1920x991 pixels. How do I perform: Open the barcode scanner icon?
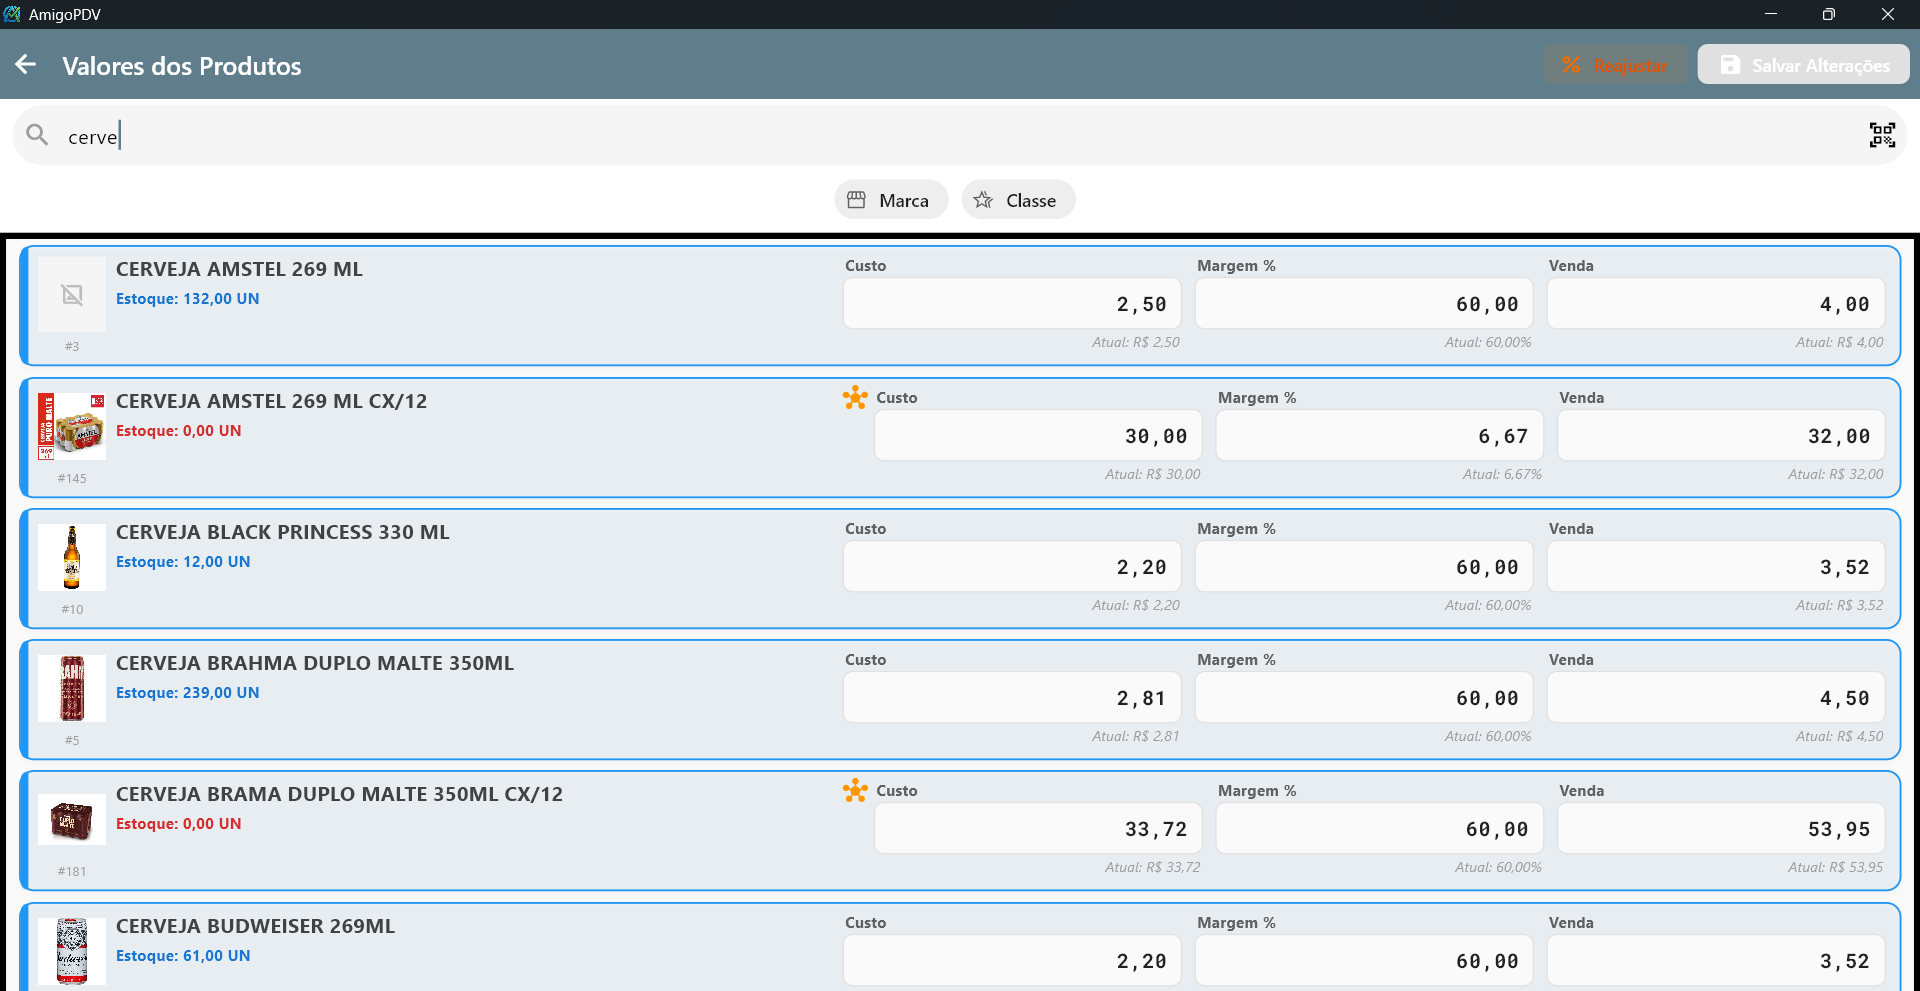click(1882, 135)
